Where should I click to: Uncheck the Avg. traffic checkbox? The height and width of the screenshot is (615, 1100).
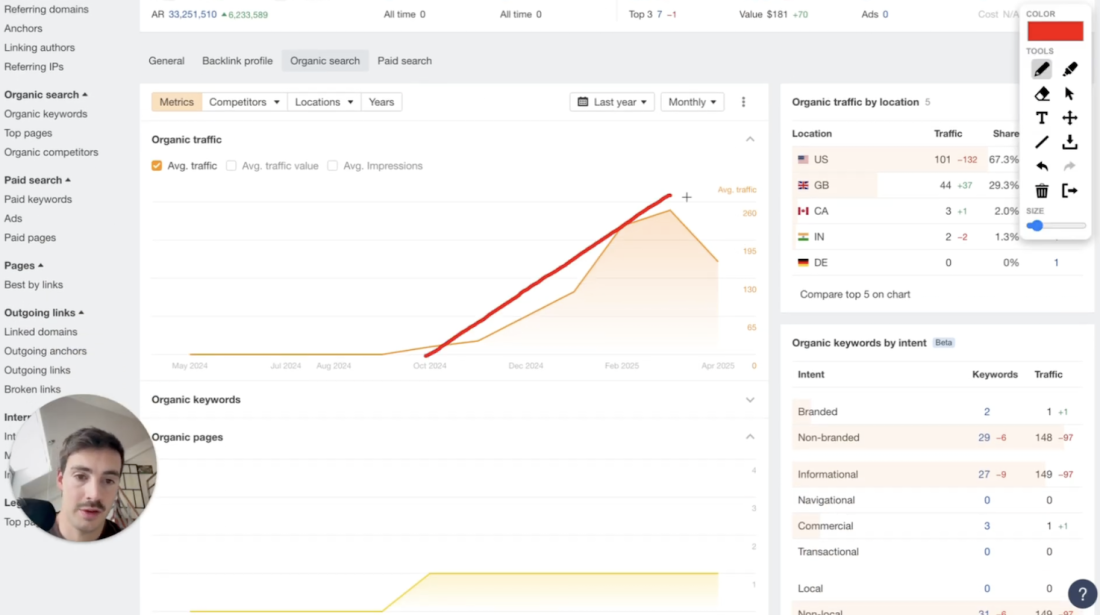[157, 166]
